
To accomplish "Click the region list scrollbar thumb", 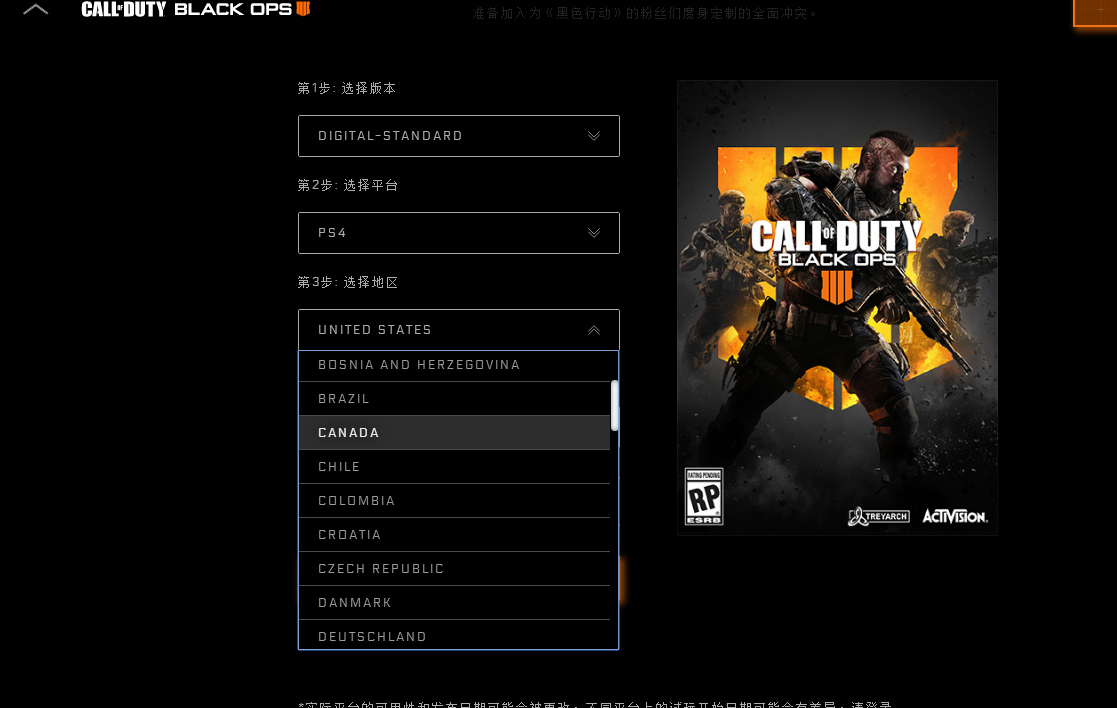I will (614, 406).
